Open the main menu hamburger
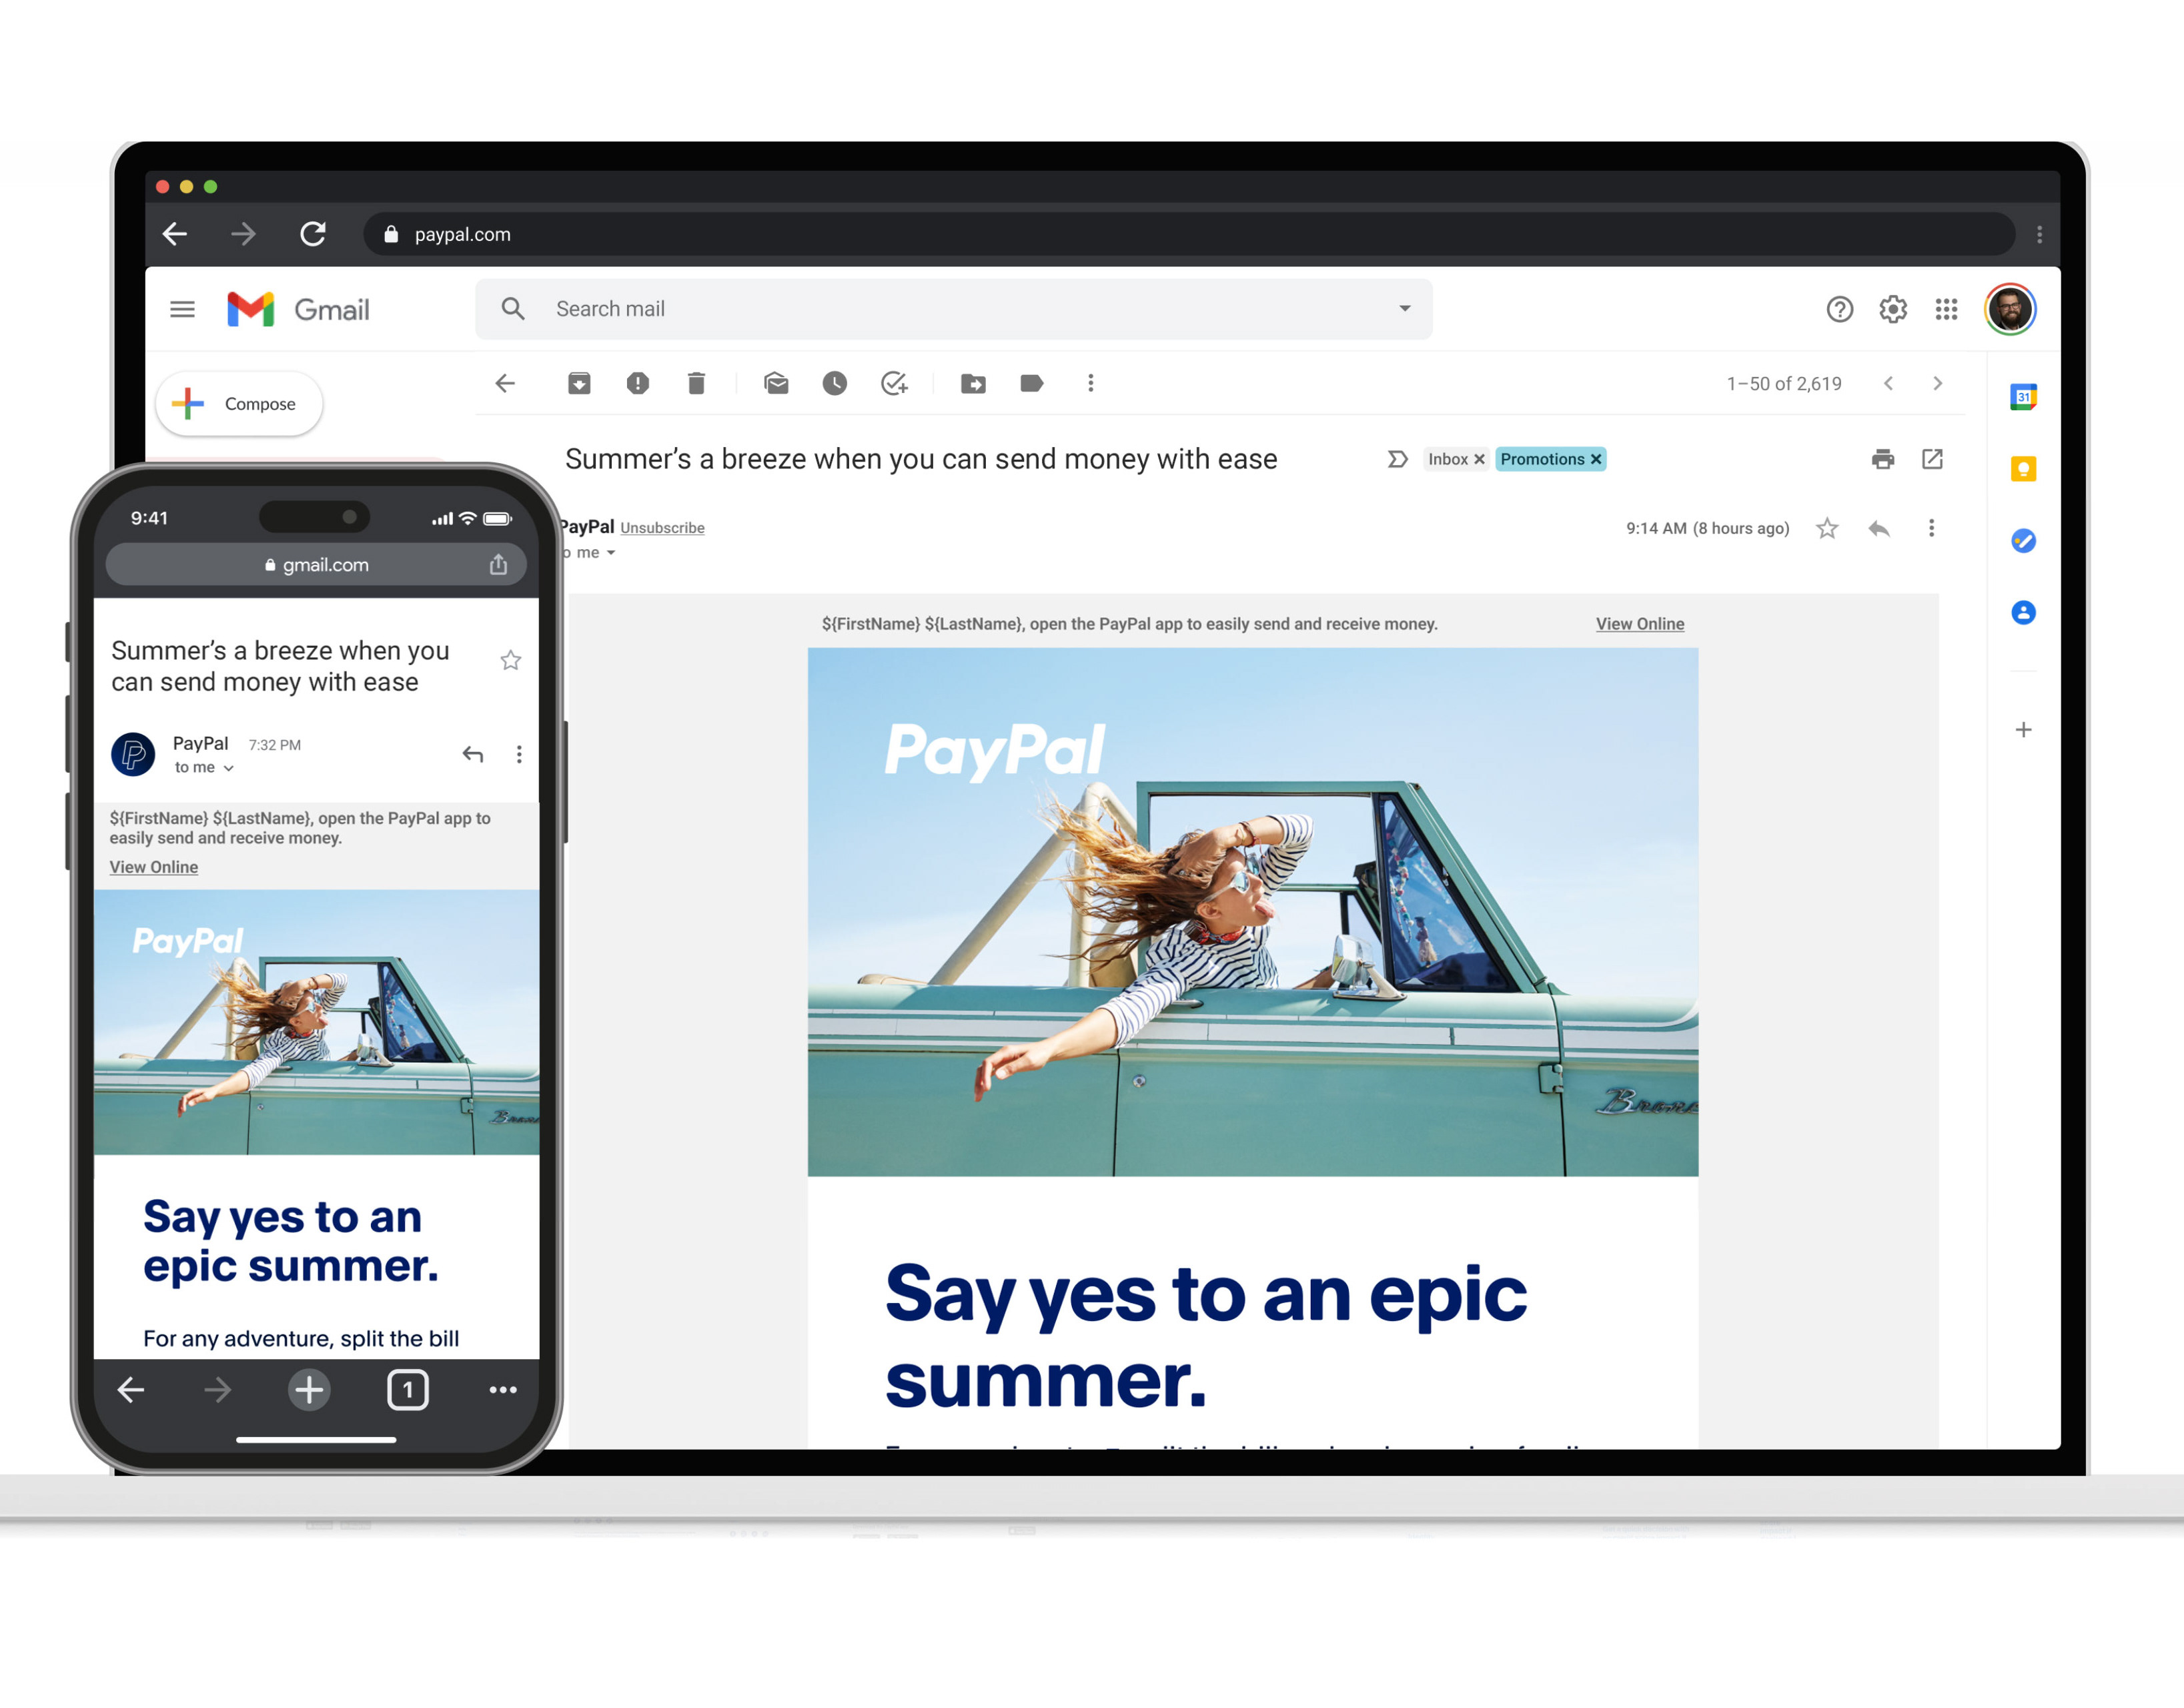 tap(182, 309)
